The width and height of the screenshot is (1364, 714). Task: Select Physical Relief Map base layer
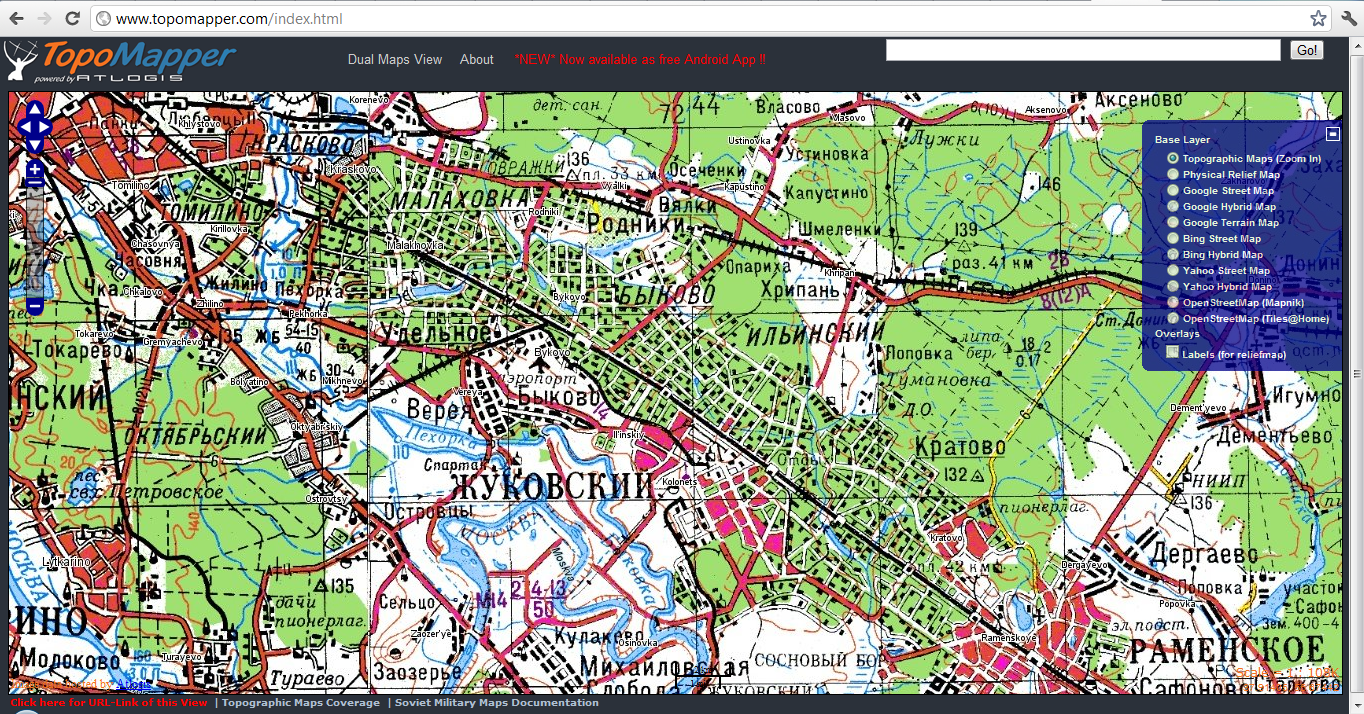(1173, 175)
